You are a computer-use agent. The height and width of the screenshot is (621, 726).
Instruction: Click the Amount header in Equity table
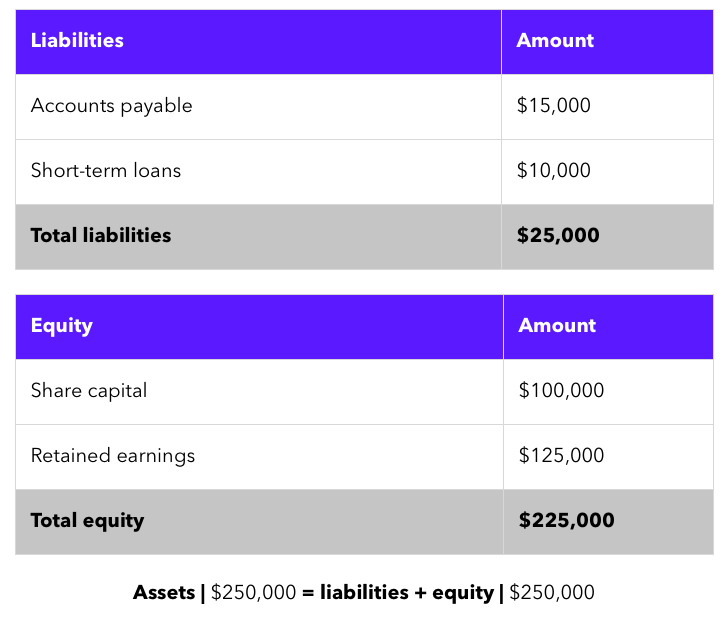(557, 326)
